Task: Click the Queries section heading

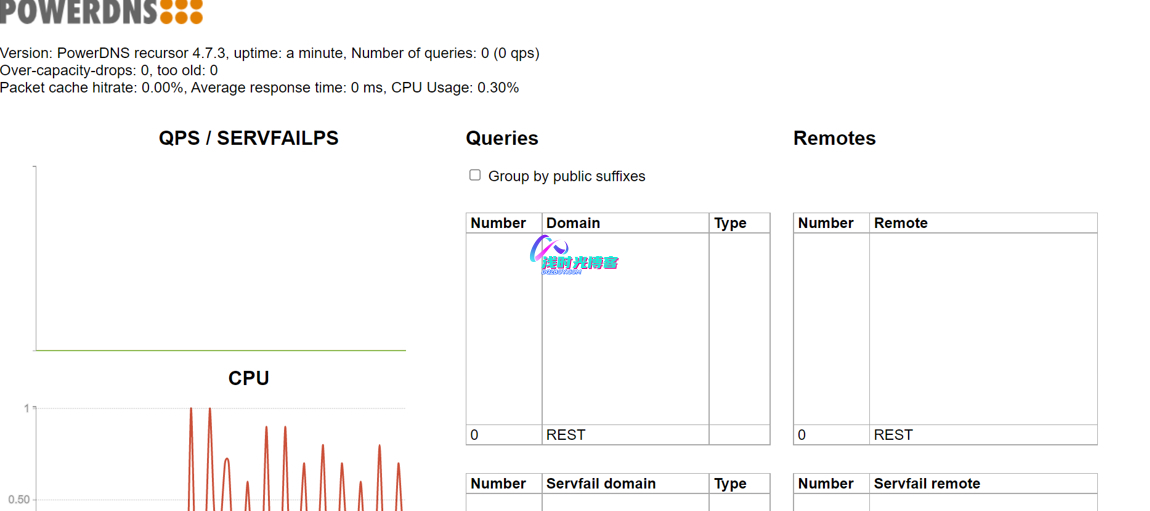Action: [502, 139]
